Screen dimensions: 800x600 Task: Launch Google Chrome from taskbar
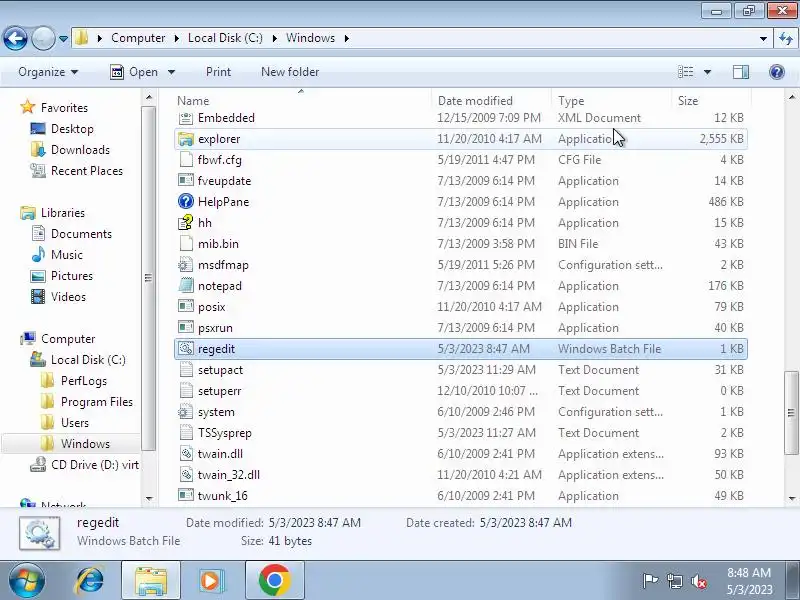(x=274, y=581)
